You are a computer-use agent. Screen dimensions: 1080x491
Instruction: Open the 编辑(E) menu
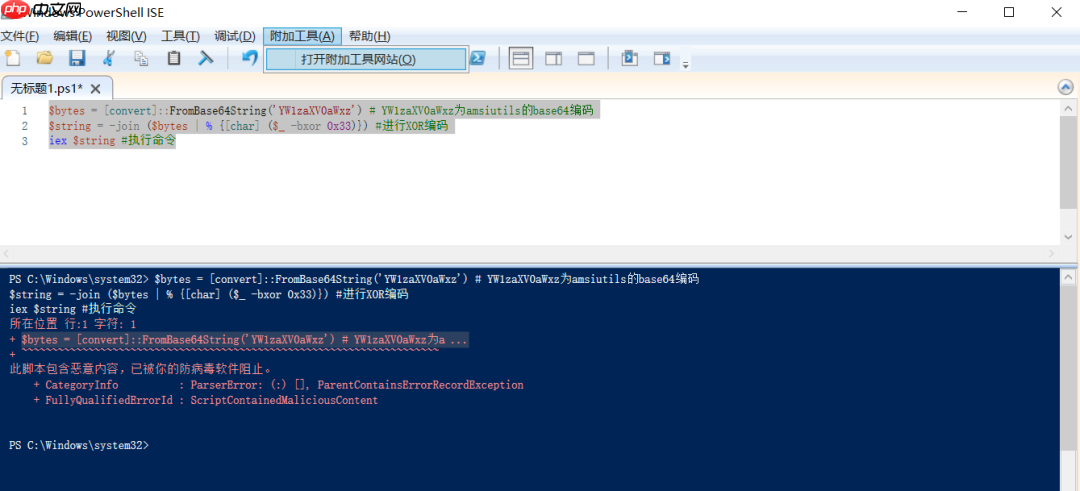(72, 36)
